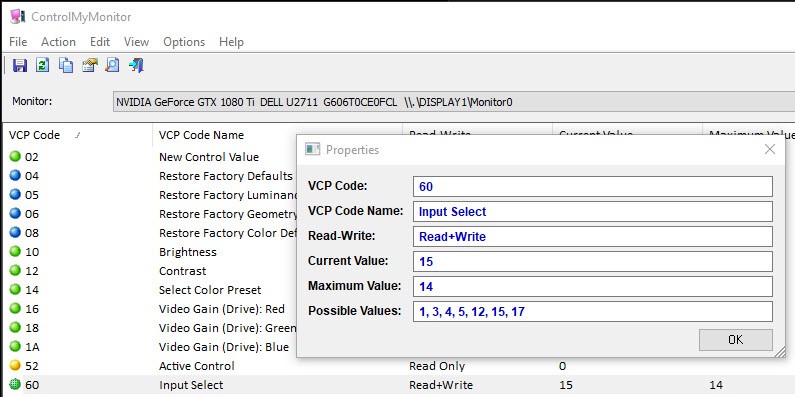Viewport: 795px width, 397px height.
Task: Click the Read-Write field in Properties
Action: pyautogui.click(x=593, y=236)
